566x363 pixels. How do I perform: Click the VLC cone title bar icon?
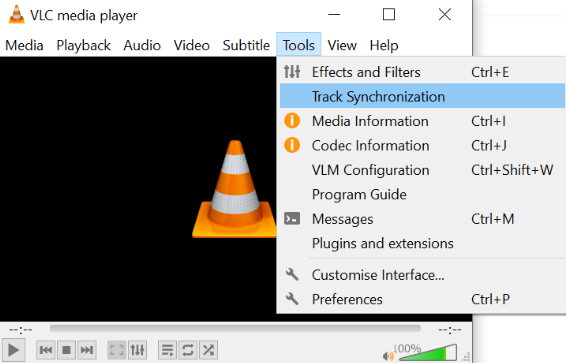[x=17, y=15]
